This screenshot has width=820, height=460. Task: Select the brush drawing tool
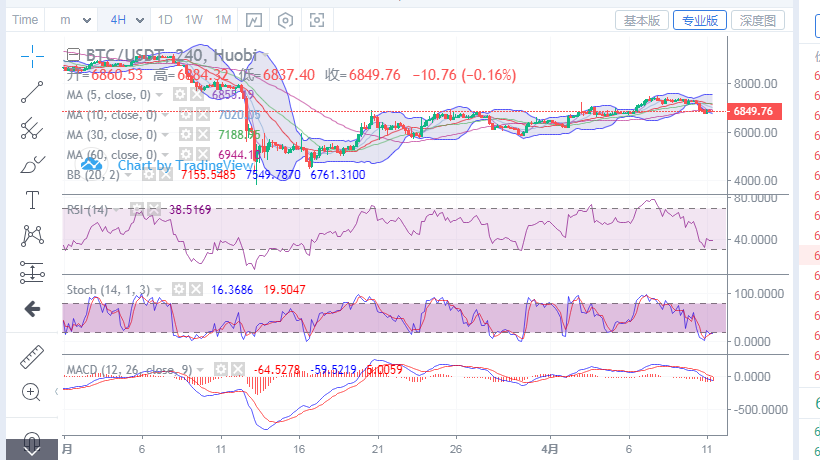click(33, 163)
